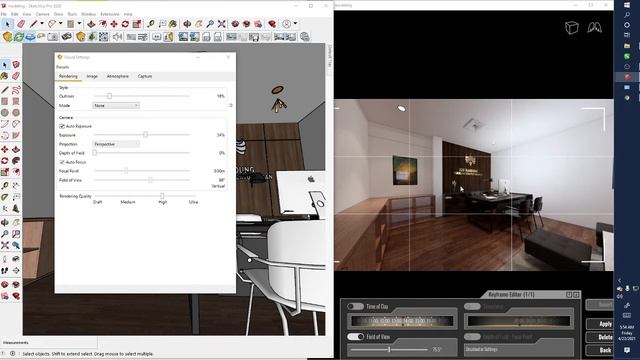Open the Projection dropdown showing Perspective
Screen dimensions: 640x360
click(116, 144)
